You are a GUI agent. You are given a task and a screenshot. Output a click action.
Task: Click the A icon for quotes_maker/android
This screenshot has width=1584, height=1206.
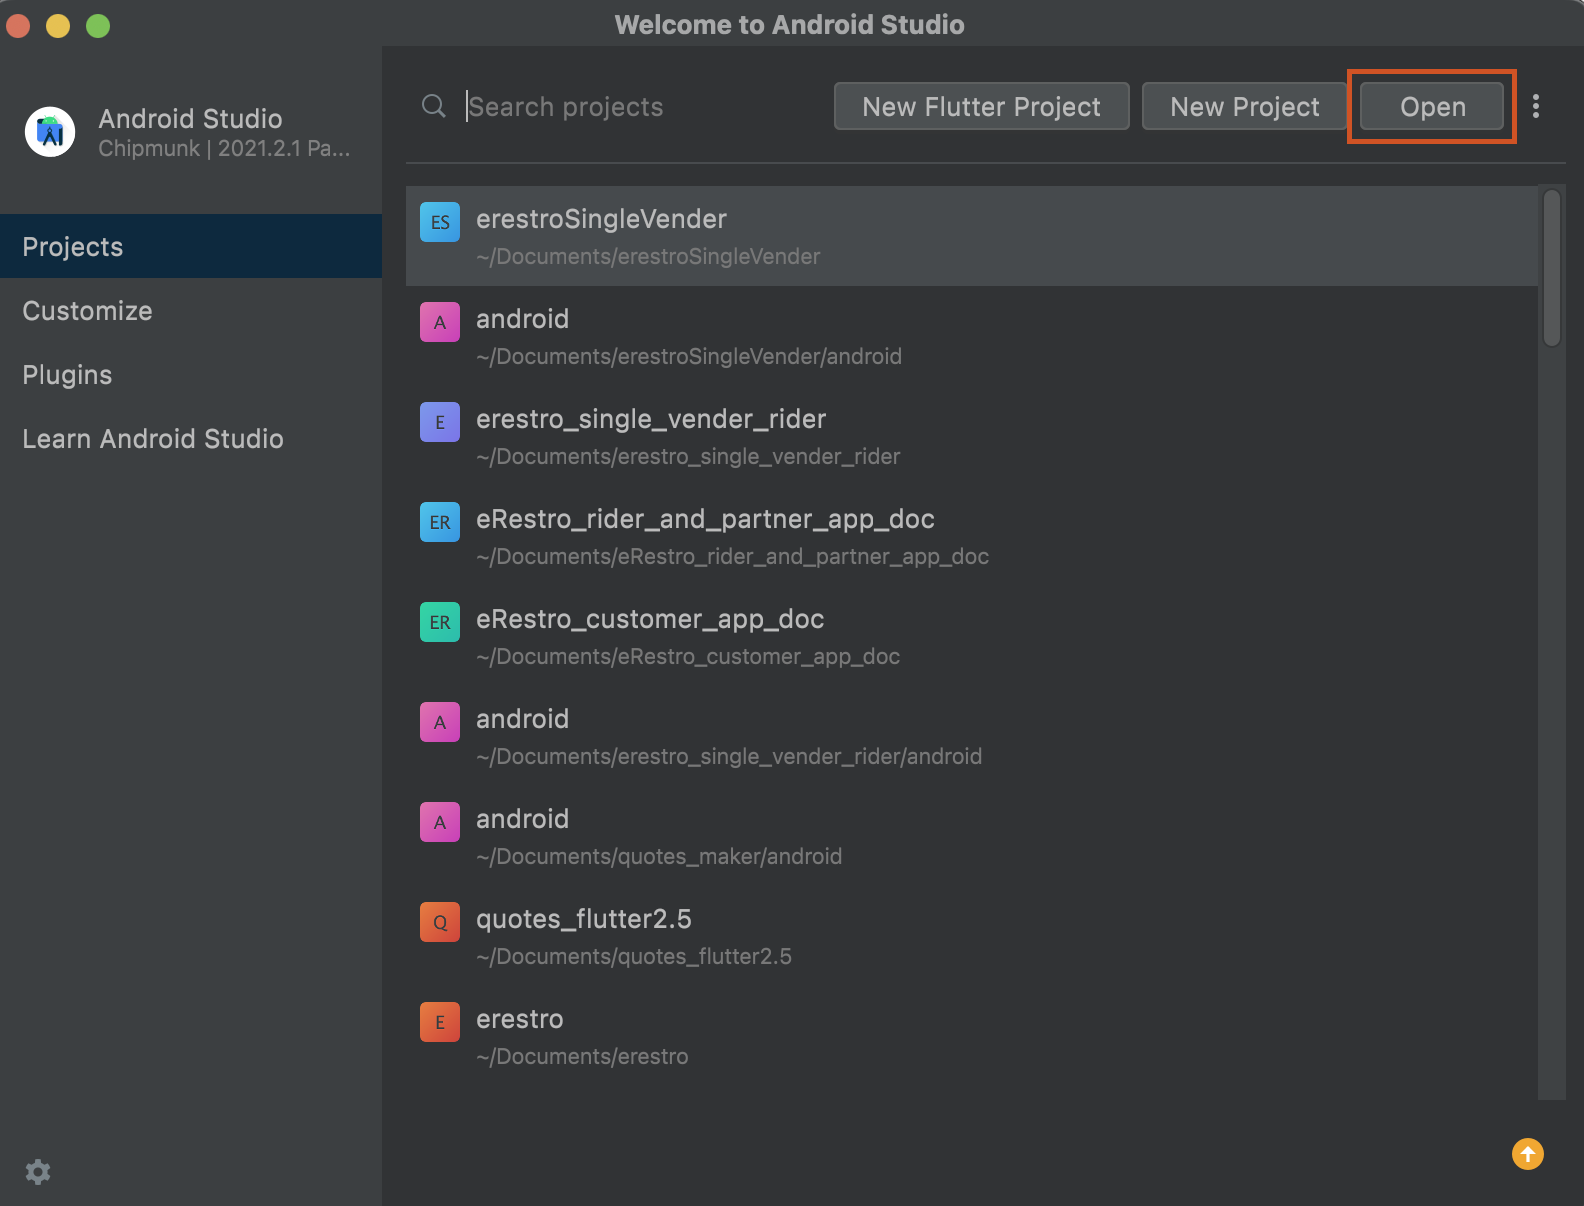tap(440, 822)
